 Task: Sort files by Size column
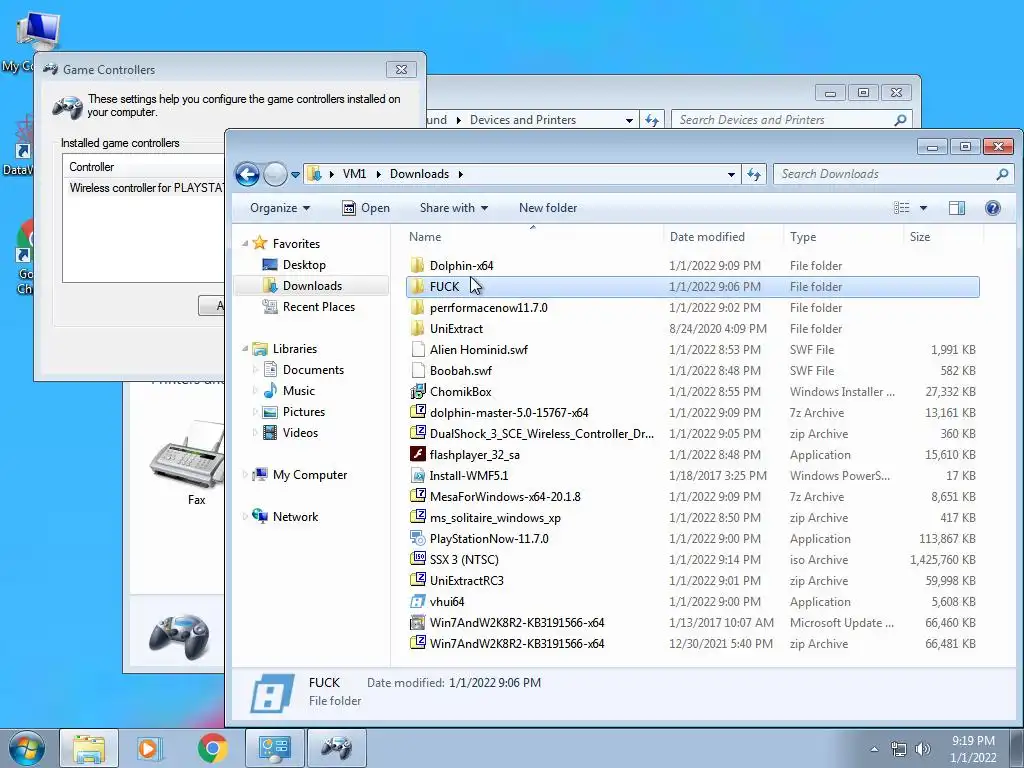pyautogui.click(x=943, y=237)
